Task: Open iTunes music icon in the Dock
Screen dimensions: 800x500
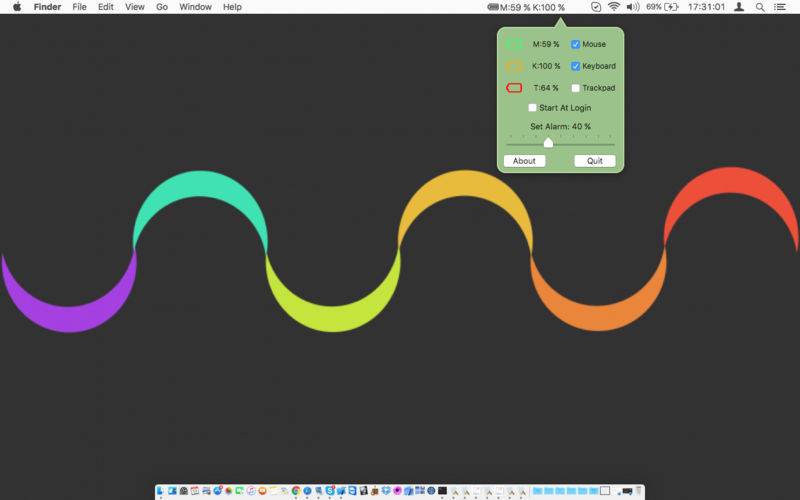Action: click(251, 491)
